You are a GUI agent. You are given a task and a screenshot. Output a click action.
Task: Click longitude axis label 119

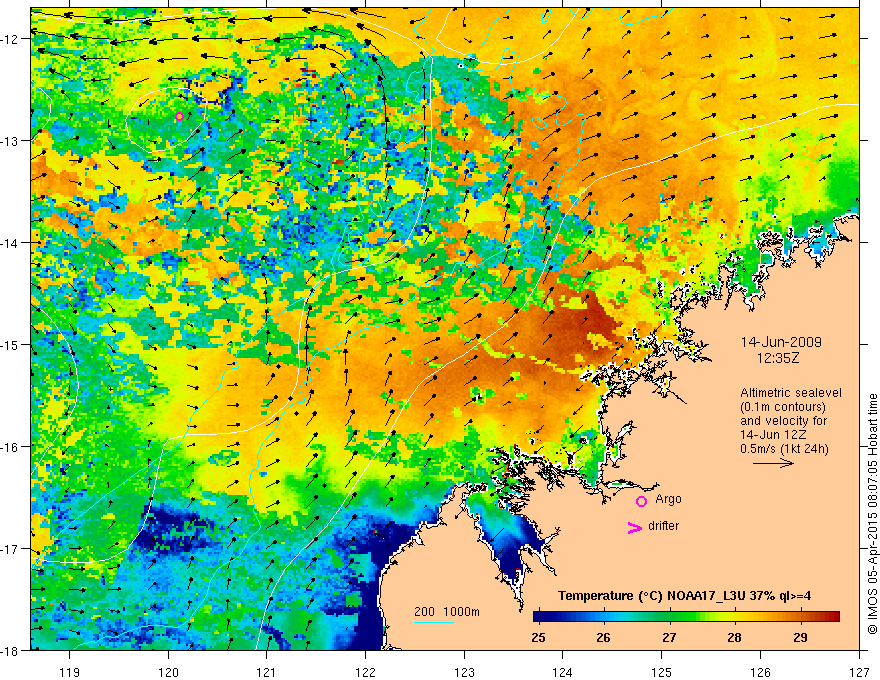(x=70, y=672)
